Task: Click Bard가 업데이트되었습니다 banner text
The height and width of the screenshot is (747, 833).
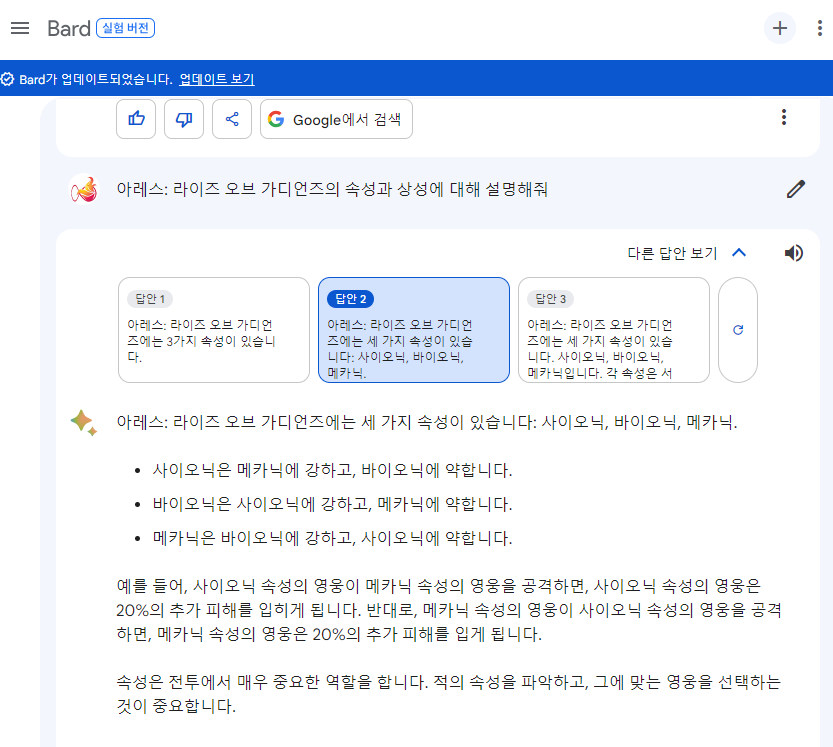Action: point(96,79)
